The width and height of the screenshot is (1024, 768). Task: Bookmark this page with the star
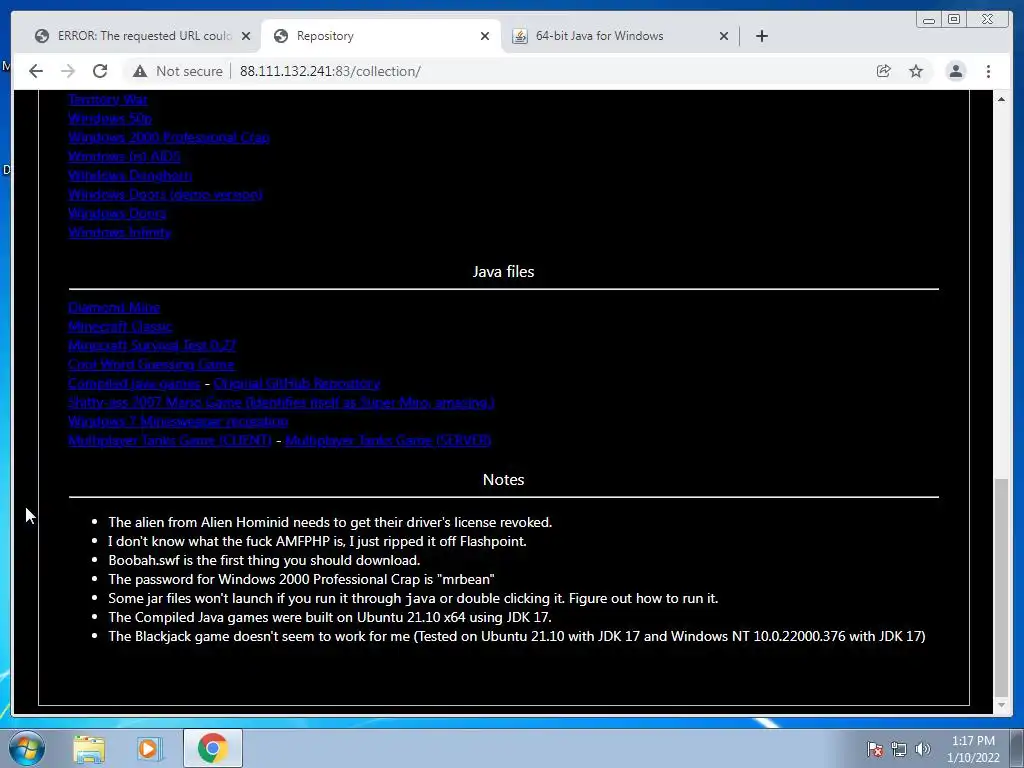click(x=916, y=71)
